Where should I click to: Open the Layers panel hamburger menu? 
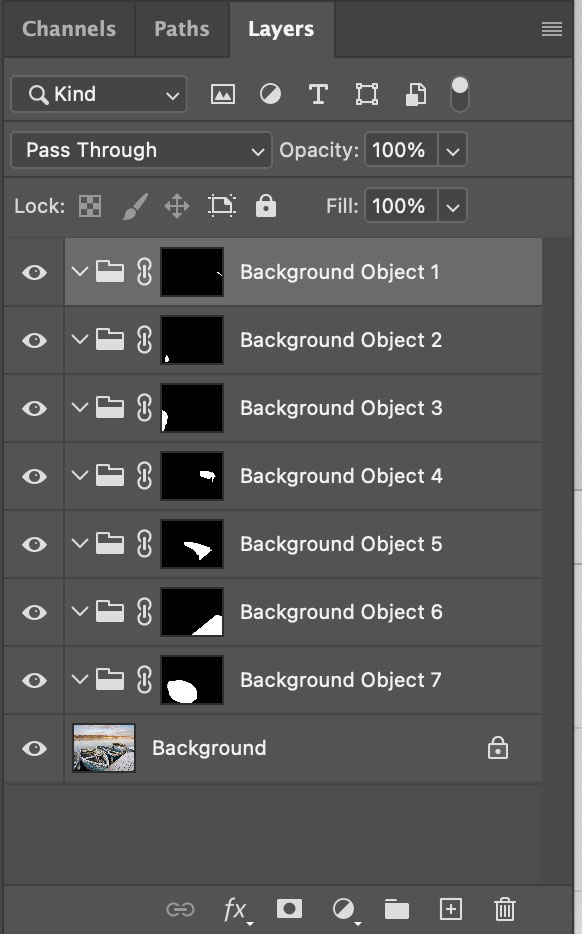pos(552,29)
